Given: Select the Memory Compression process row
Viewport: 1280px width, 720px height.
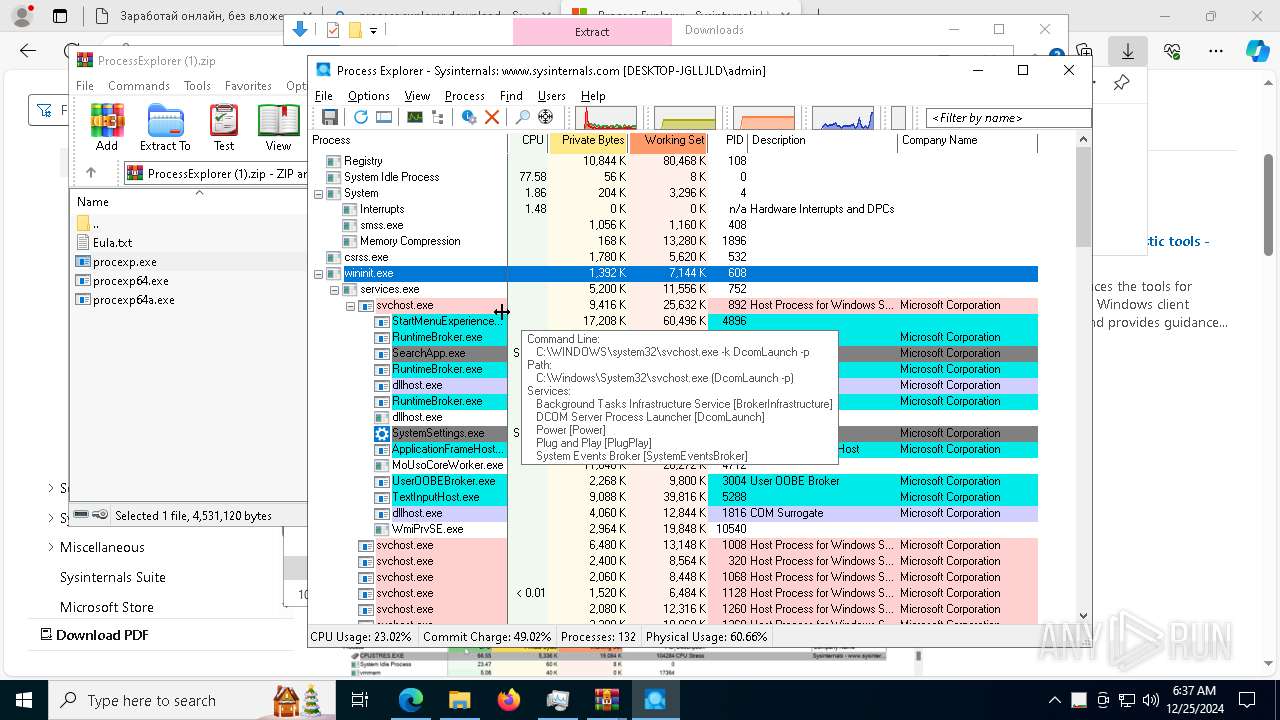Looking at the screenshot, I should [675, 241].
